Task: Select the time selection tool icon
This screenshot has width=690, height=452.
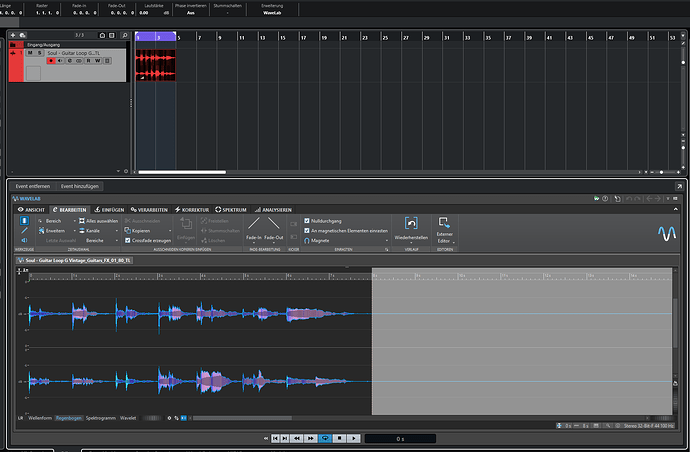Action: (x=24, y=221)
